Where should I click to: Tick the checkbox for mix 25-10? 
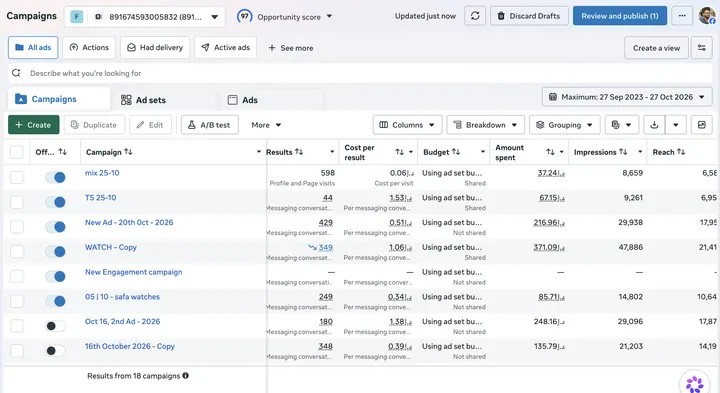click(x=17, y=177)
